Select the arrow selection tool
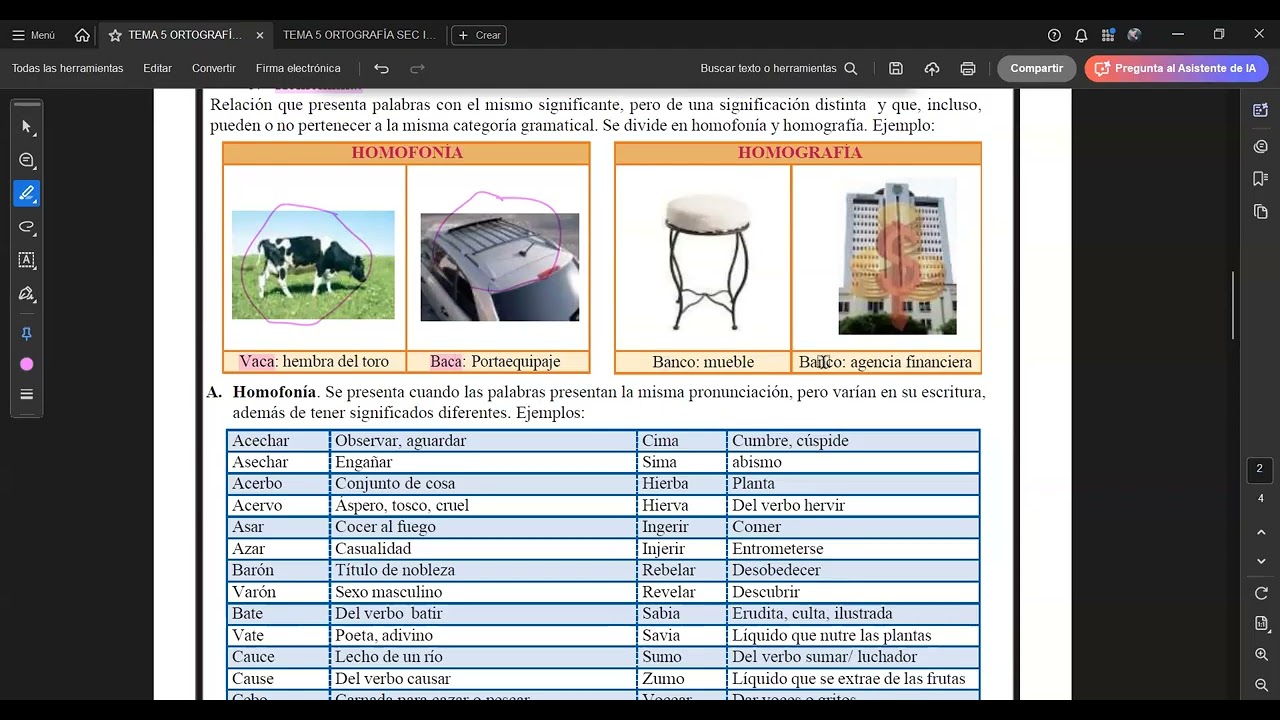This screenshot has width=1280, height=720. [27, 127]
